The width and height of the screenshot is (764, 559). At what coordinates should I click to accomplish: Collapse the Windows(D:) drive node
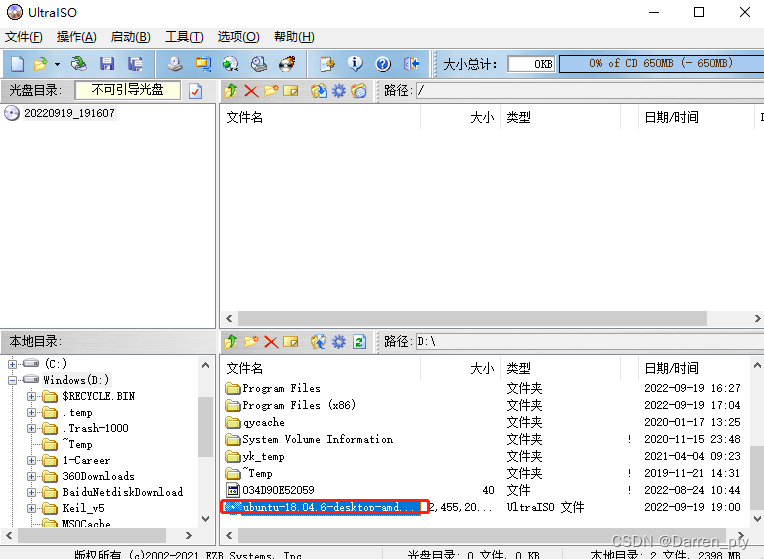pyautogui.click(x=13, y=380)
